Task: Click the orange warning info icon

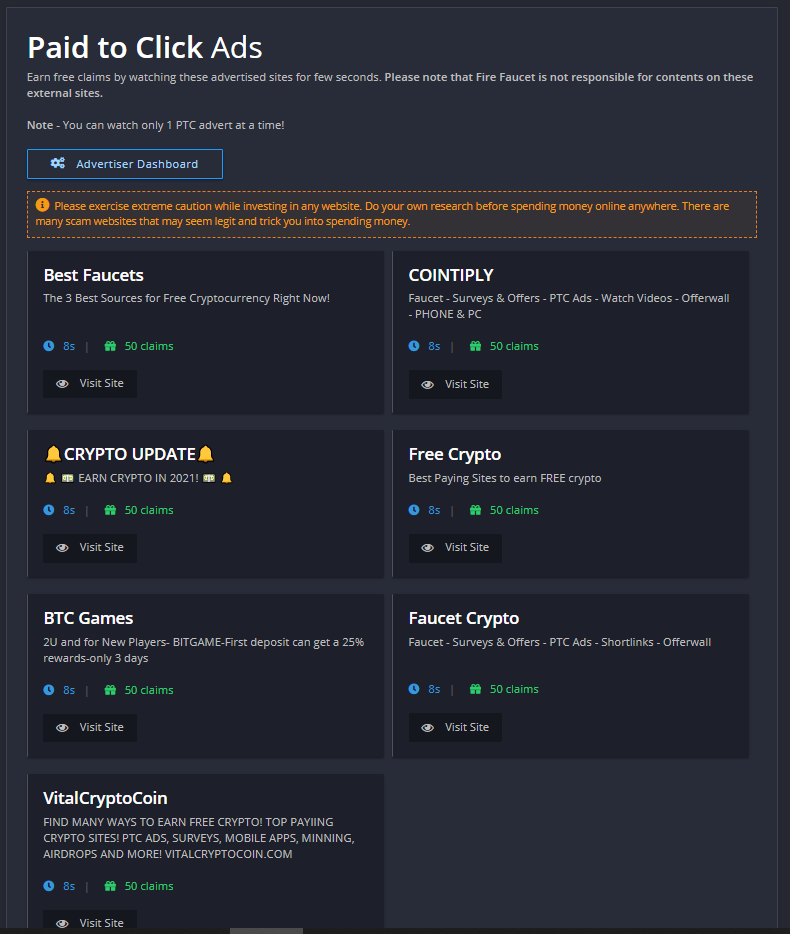Action: pos(42,205)
